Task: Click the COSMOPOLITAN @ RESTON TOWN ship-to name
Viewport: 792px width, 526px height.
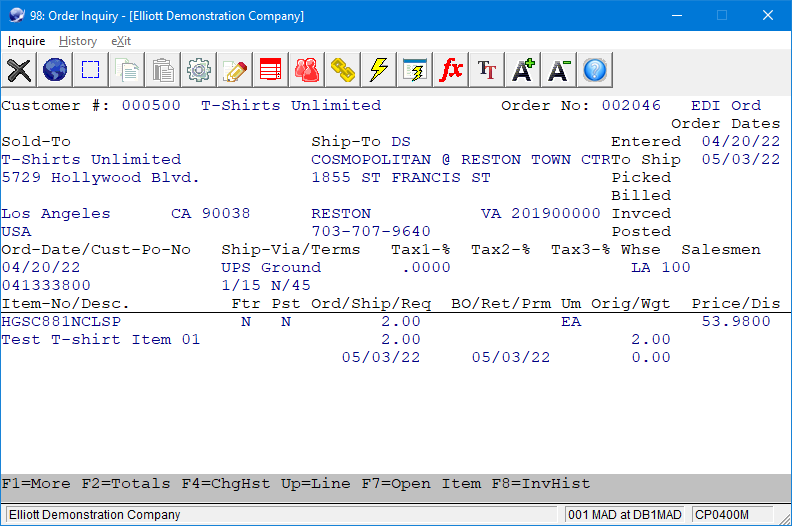Action: [461, 159]
